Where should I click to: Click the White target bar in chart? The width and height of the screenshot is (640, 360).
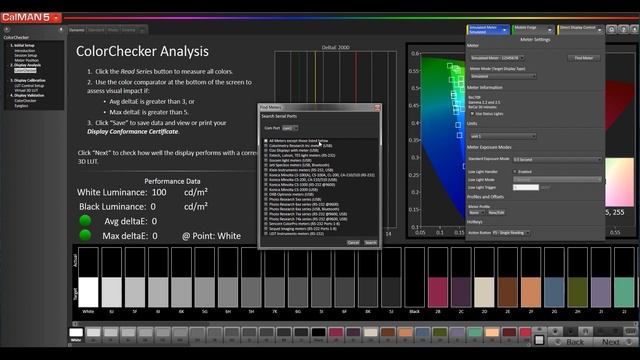pyautogui.click(x=88, y=292)
